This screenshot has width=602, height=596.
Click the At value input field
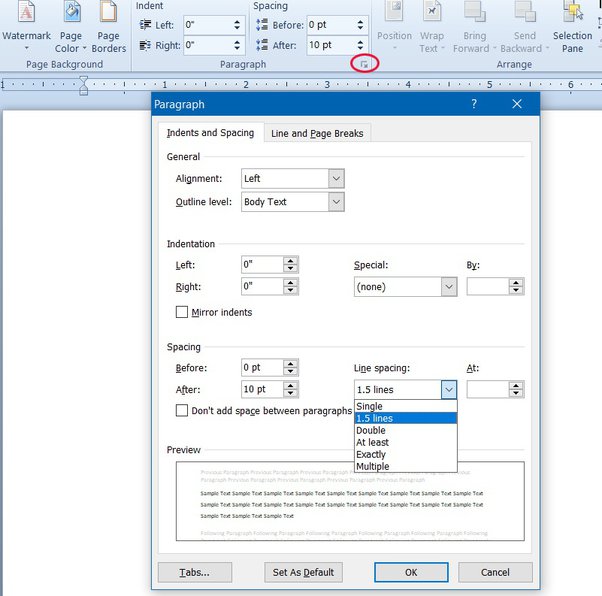(x=488, y=390)
